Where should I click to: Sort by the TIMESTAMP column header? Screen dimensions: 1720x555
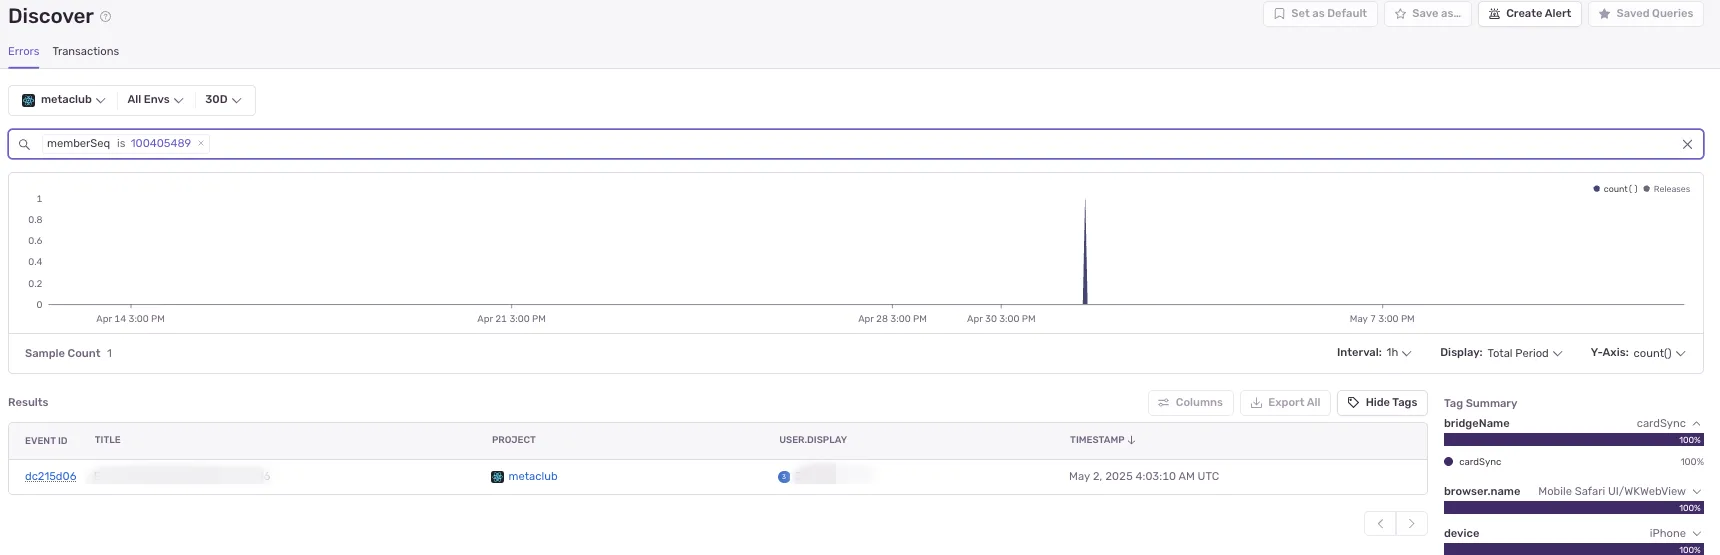pyautogui.click(x=1102, y=440)
